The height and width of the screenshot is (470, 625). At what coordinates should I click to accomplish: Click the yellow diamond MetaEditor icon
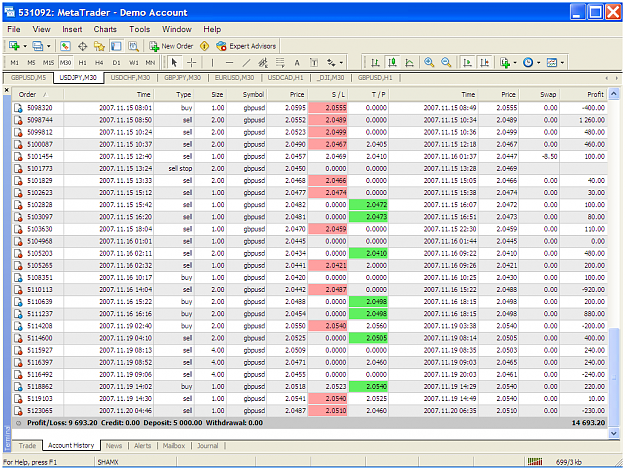pos(204,46)
